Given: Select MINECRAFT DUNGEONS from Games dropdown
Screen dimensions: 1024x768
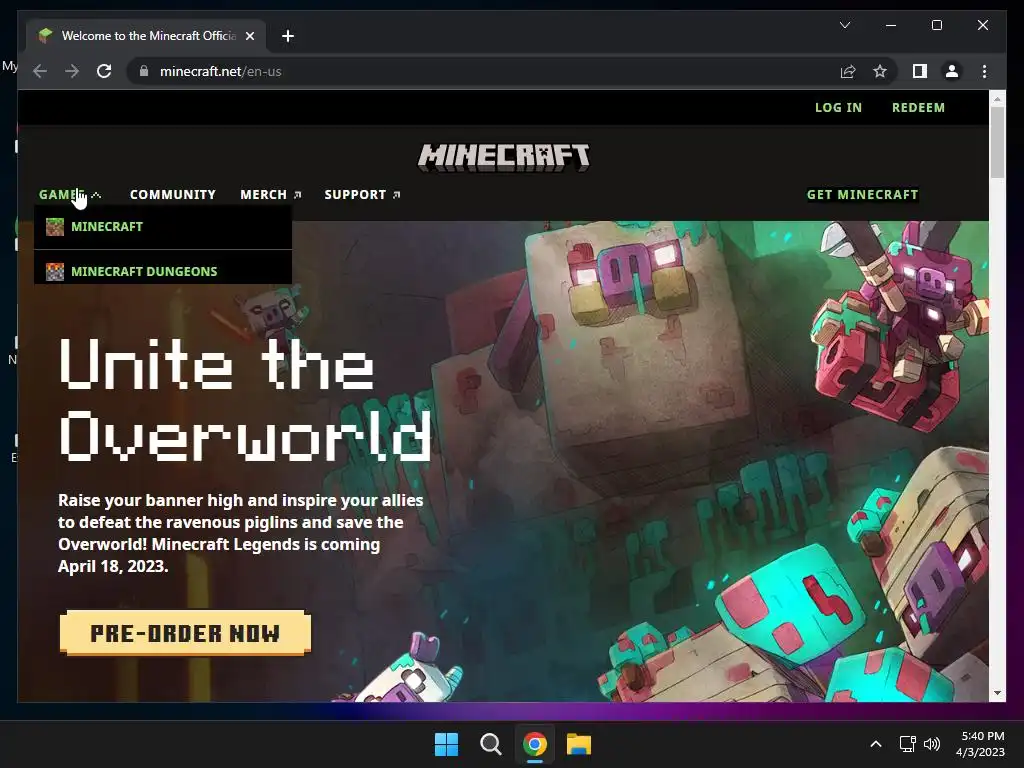Looking at the screenshot, I should (163, 269).
